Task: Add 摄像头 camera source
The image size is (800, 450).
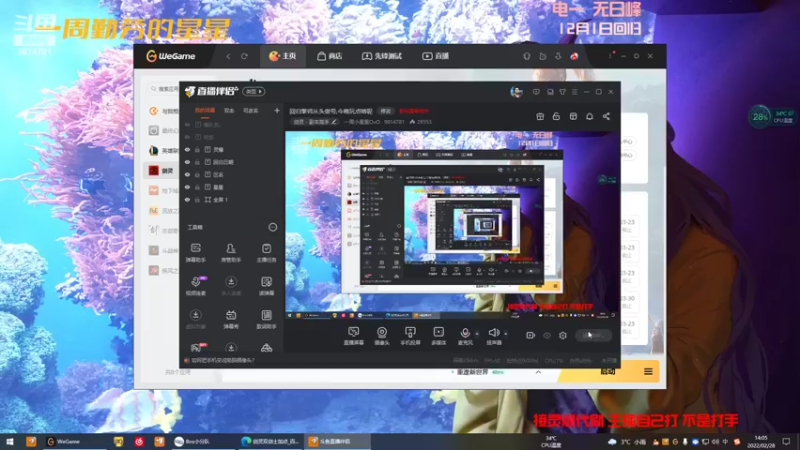Action: coord(382,336)
